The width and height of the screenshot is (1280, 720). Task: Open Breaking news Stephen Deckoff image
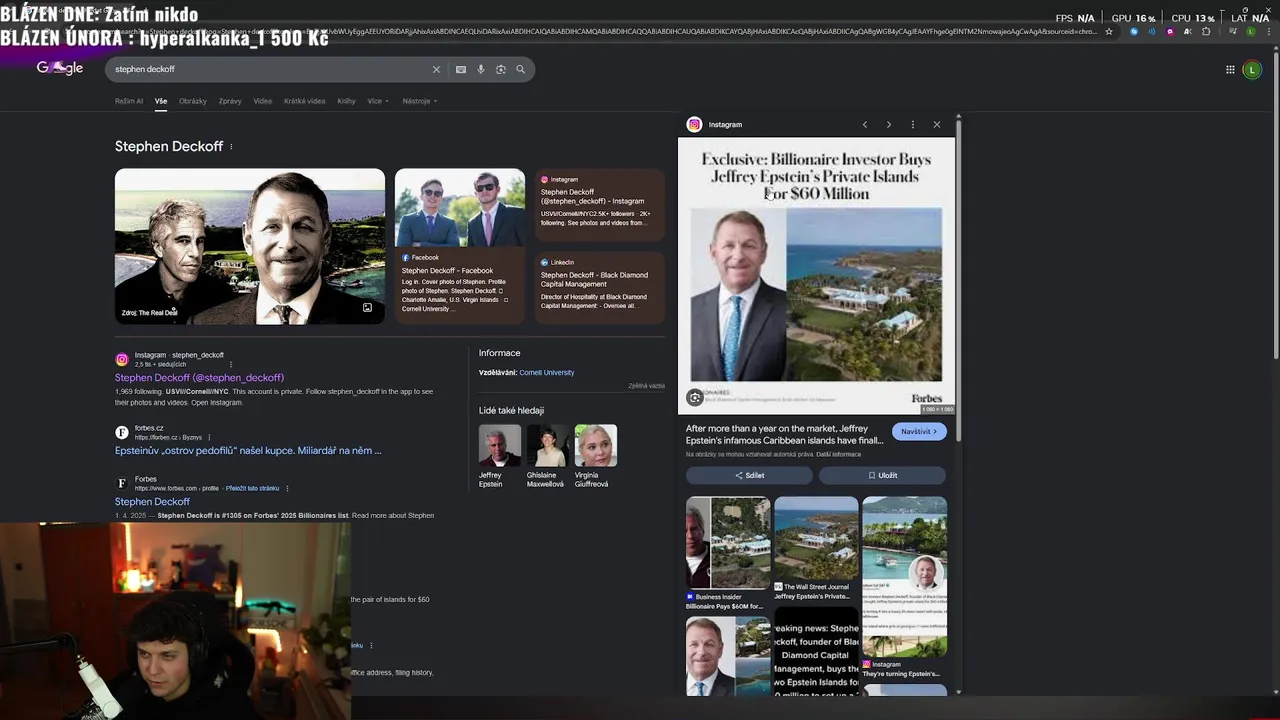(816, 651)
